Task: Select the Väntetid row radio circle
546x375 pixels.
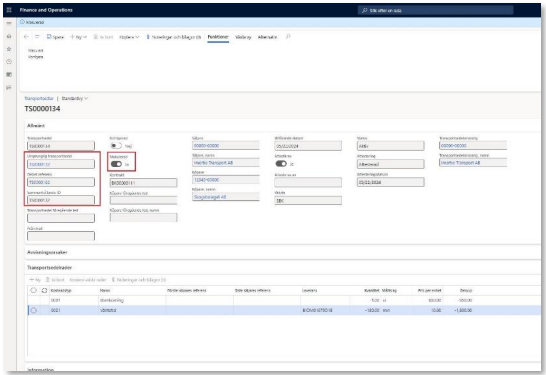Action: pos(33,311)
